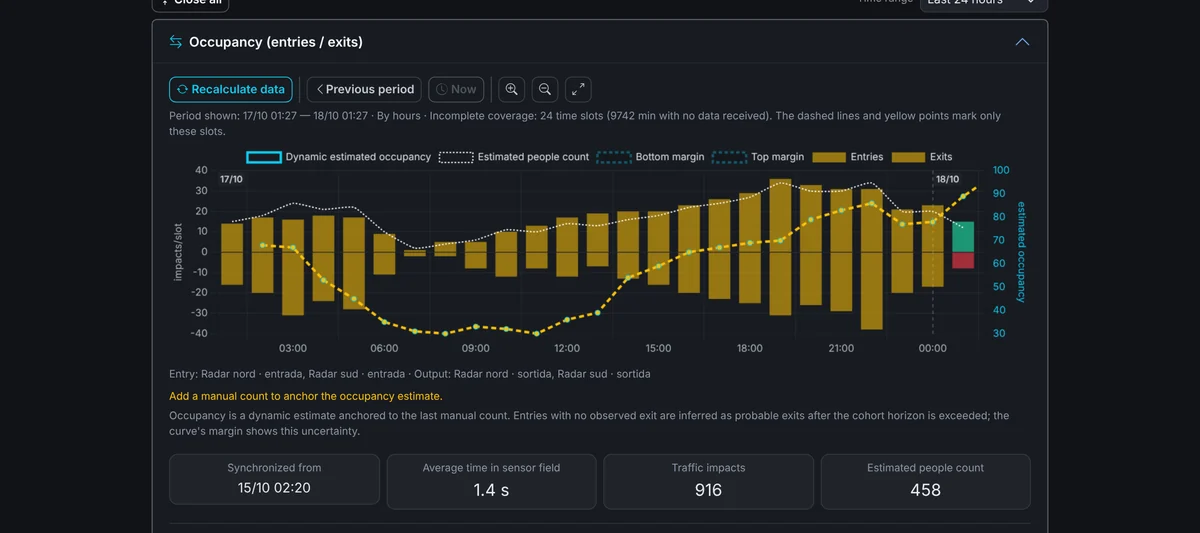
Task: Click the 'Period shown' coverage info text
Action: click(x=585, y=123)
